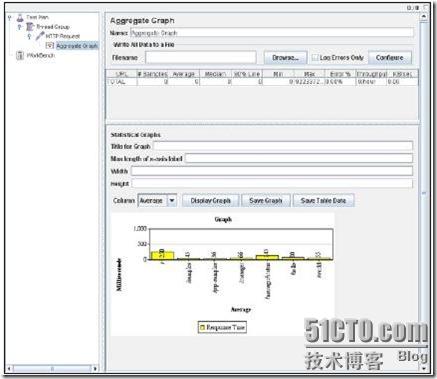Click the Average column header in table
The width and height of the screenshot is (437, 379).
(x=184, y=74)
